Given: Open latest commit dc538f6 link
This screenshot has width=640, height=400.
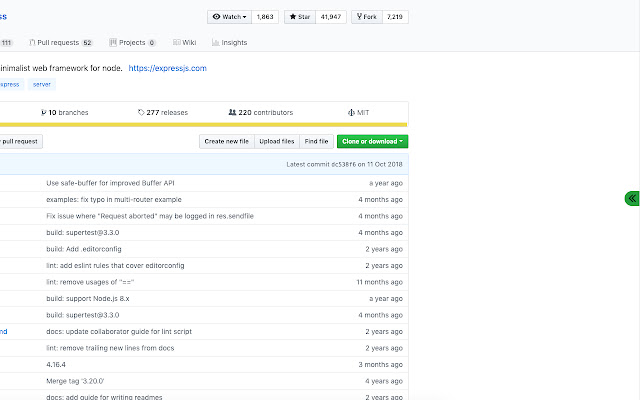Looking at the screenshot, I should point(343,164).
